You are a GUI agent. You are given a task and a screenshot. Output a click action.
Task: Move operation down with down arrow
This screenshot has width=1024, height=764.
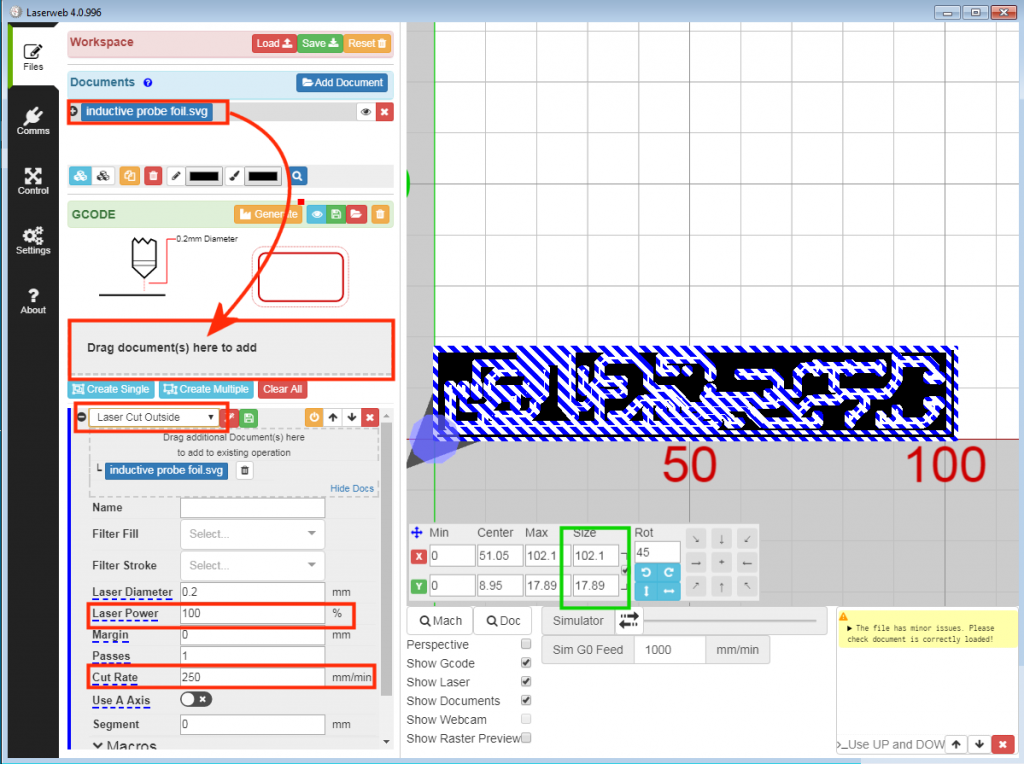tap(351, 417)
